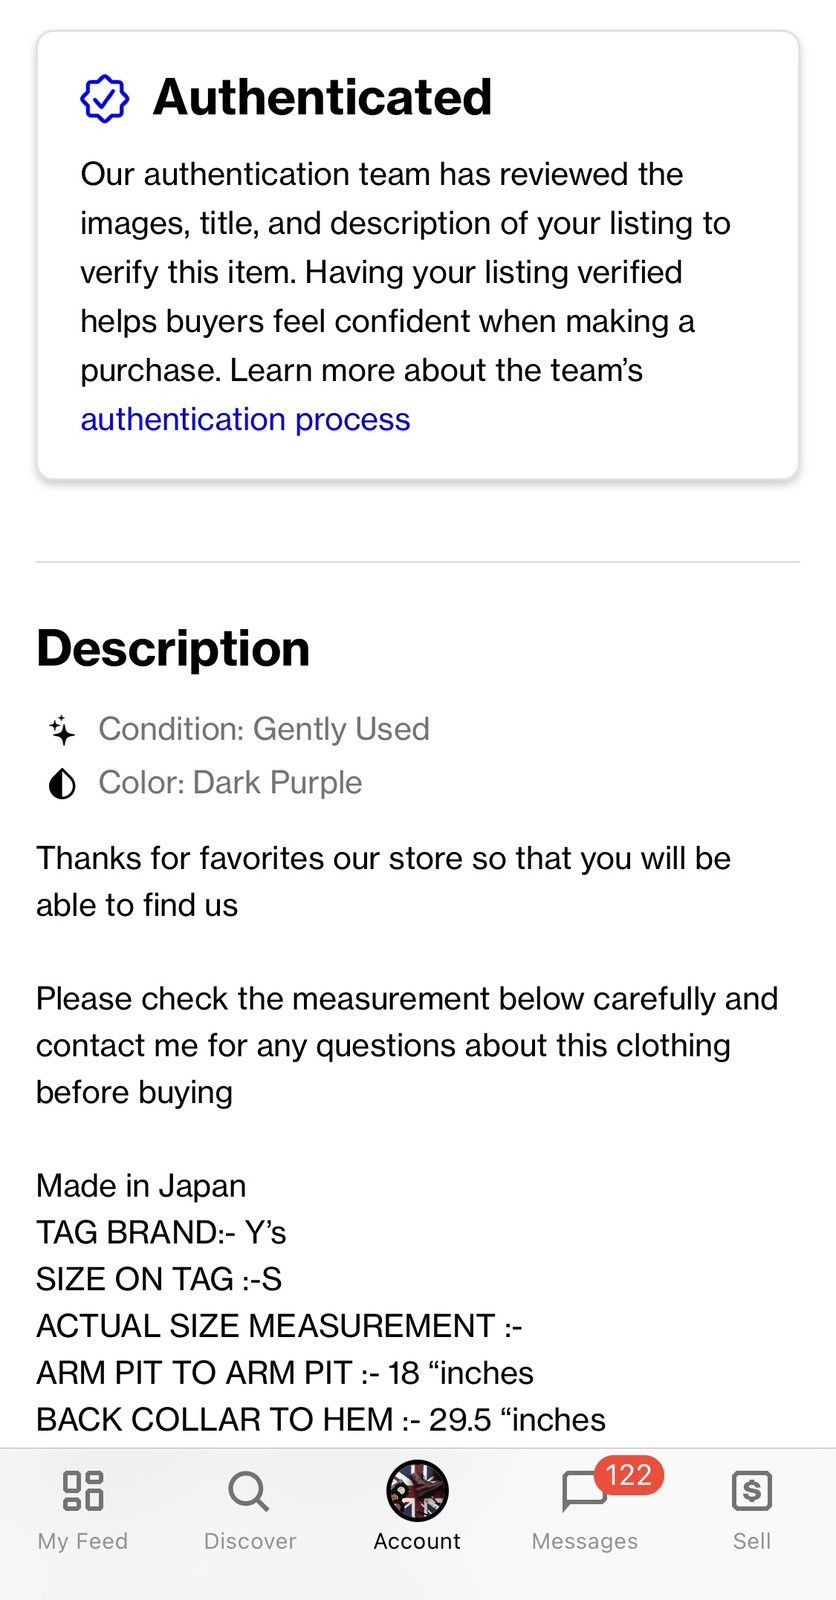836x1600 pixels.
Task: Tap the Sell dollar icon
Action: pos(751,1490)
